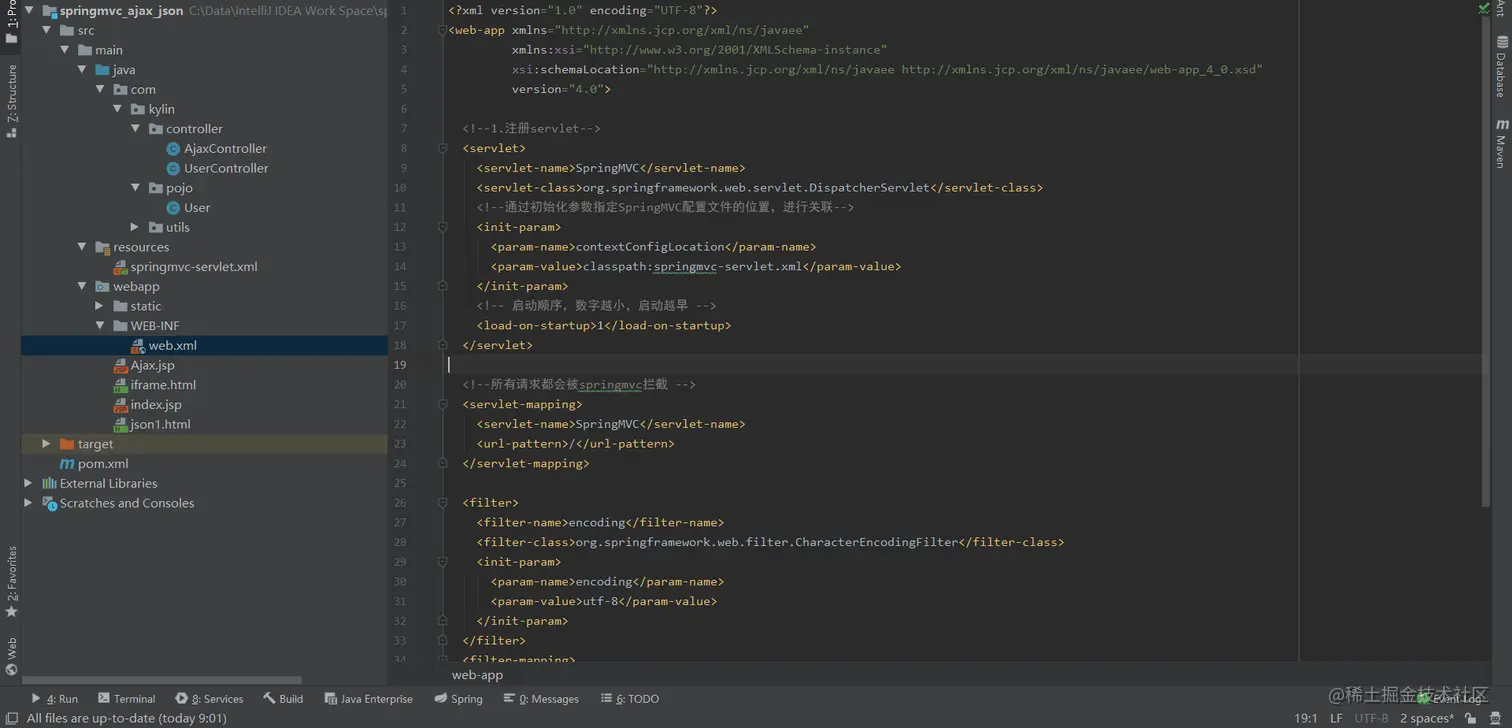Select web.xml in project tree

(x=204, y=346)
